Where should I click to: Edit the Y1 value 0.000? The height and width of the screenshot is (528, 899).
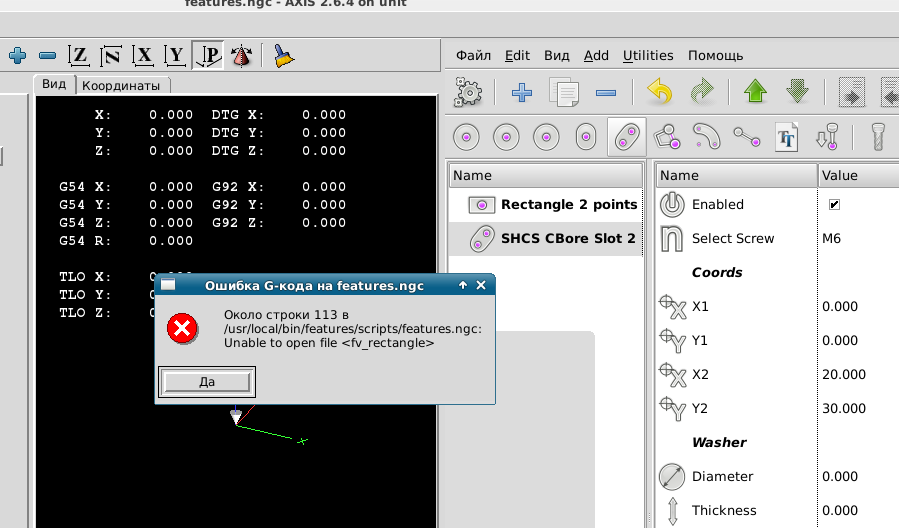840,341
